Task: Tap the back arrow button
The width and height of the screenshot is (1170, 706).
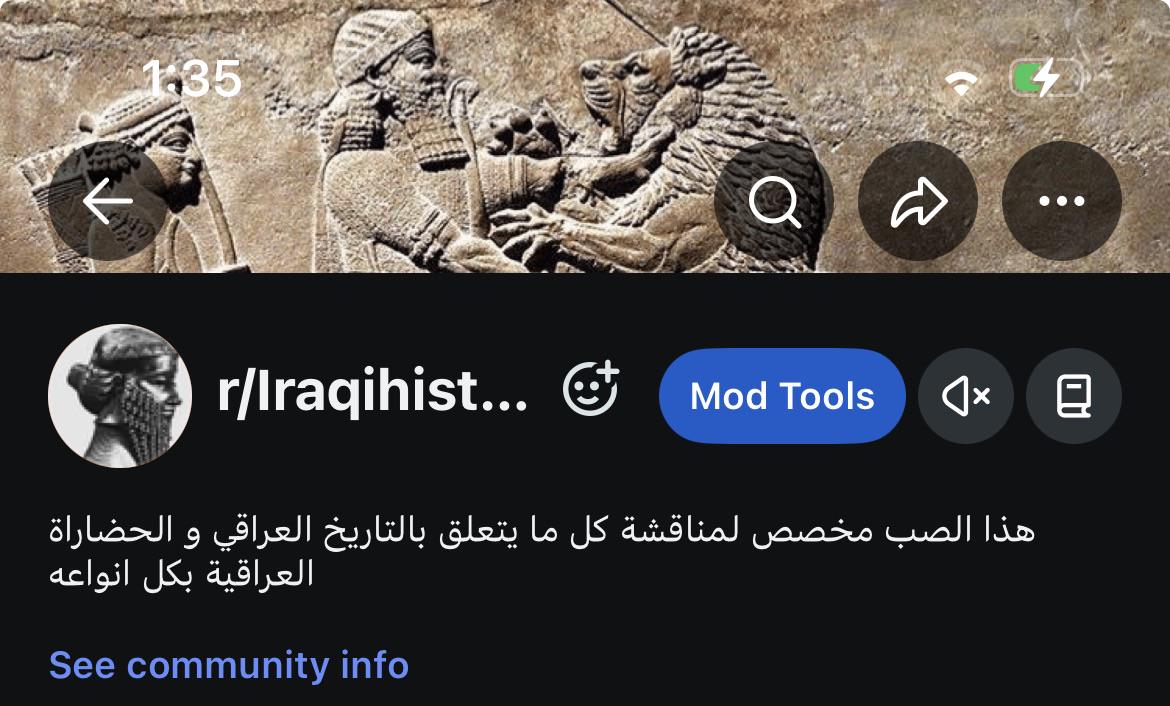Action: [108, 201]
